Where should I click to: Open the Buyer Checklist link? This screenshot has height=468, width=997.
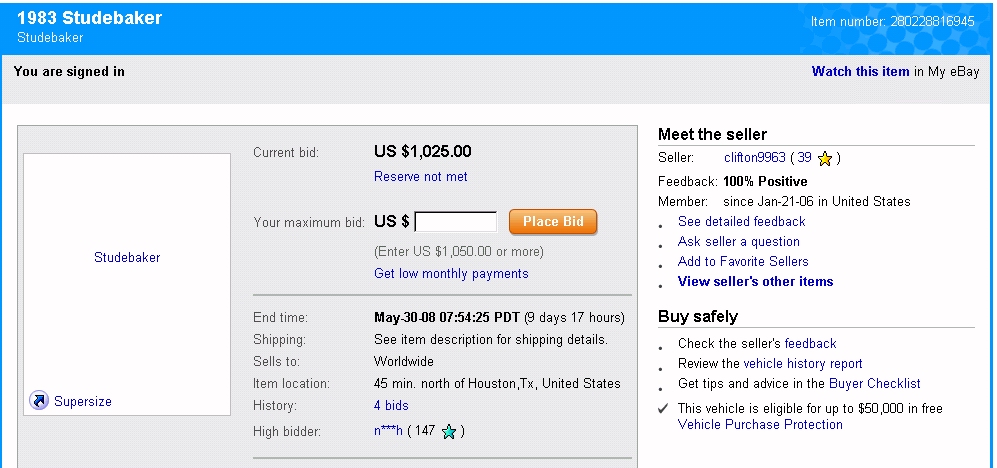click(x=875, y=384)
